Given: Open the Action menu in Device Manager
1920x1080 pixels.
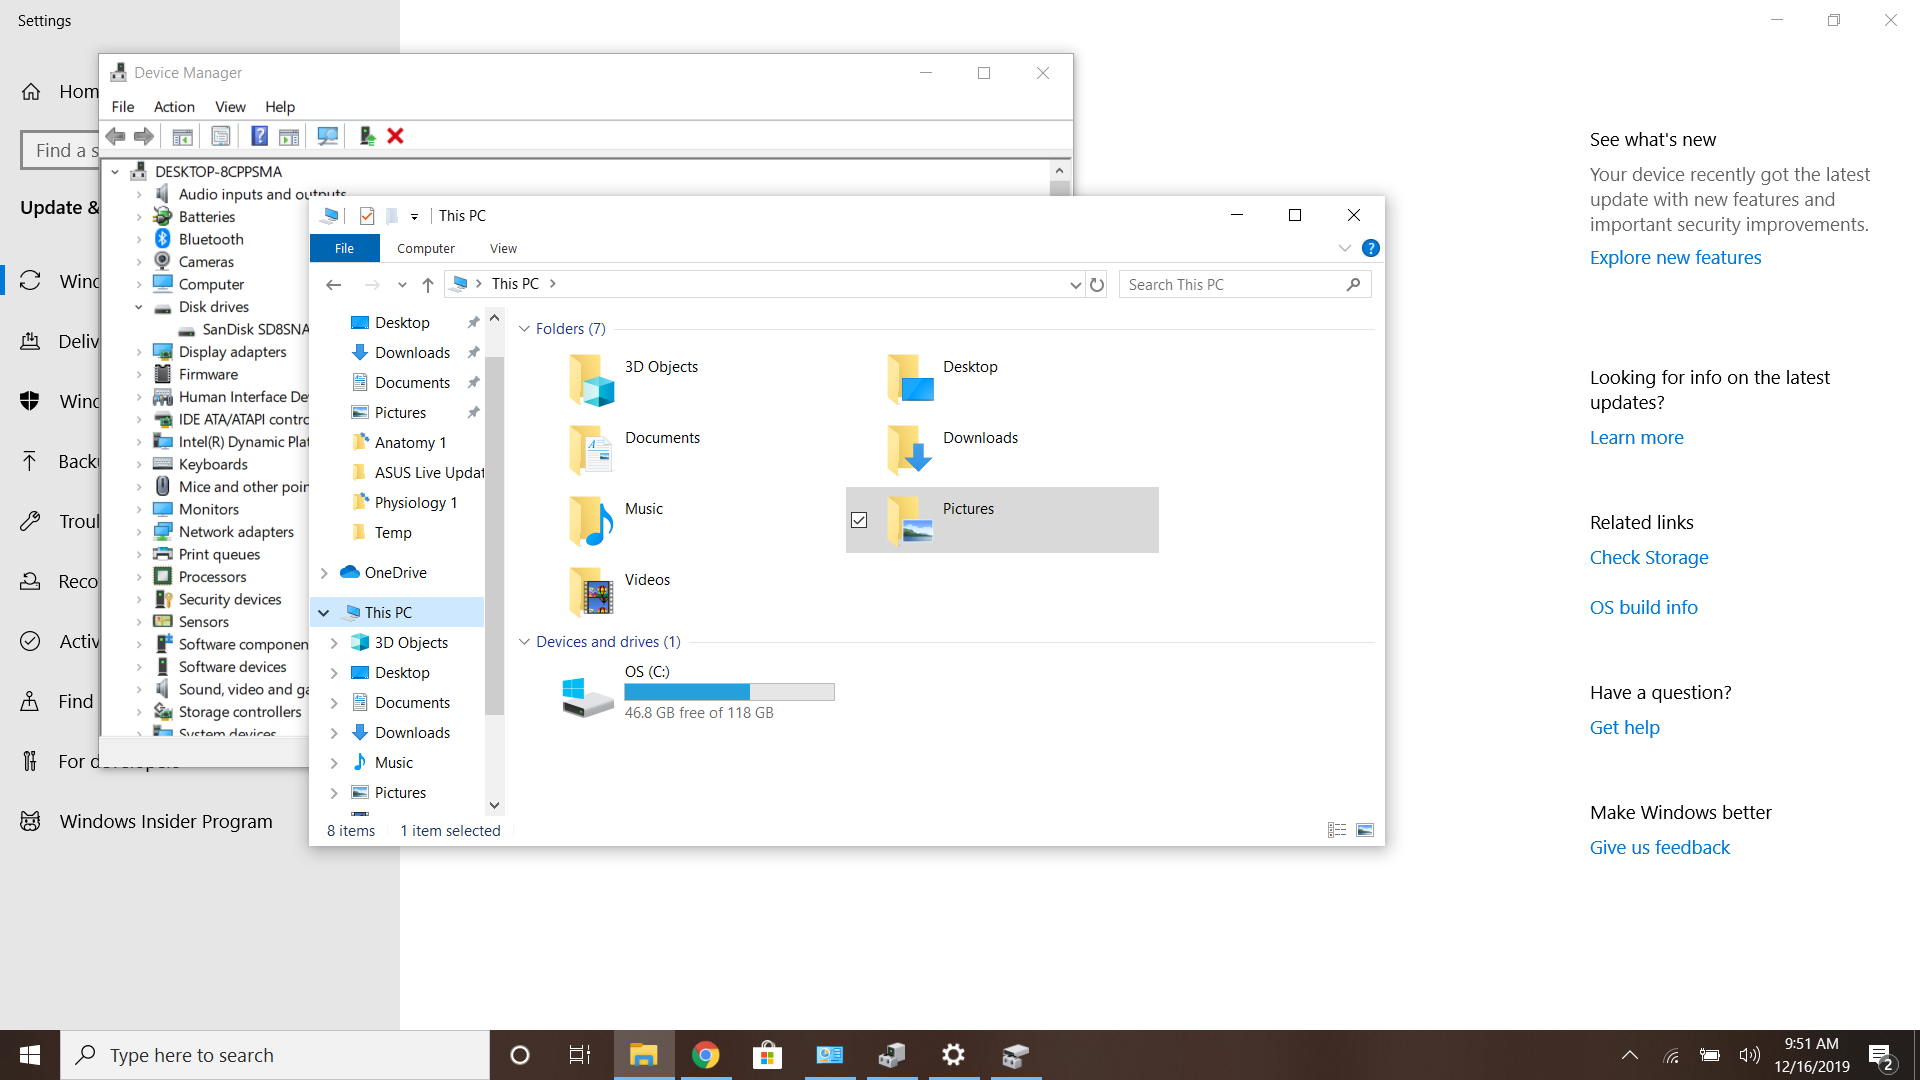Looking at the screenshot, I should click(x=174, y=107).
